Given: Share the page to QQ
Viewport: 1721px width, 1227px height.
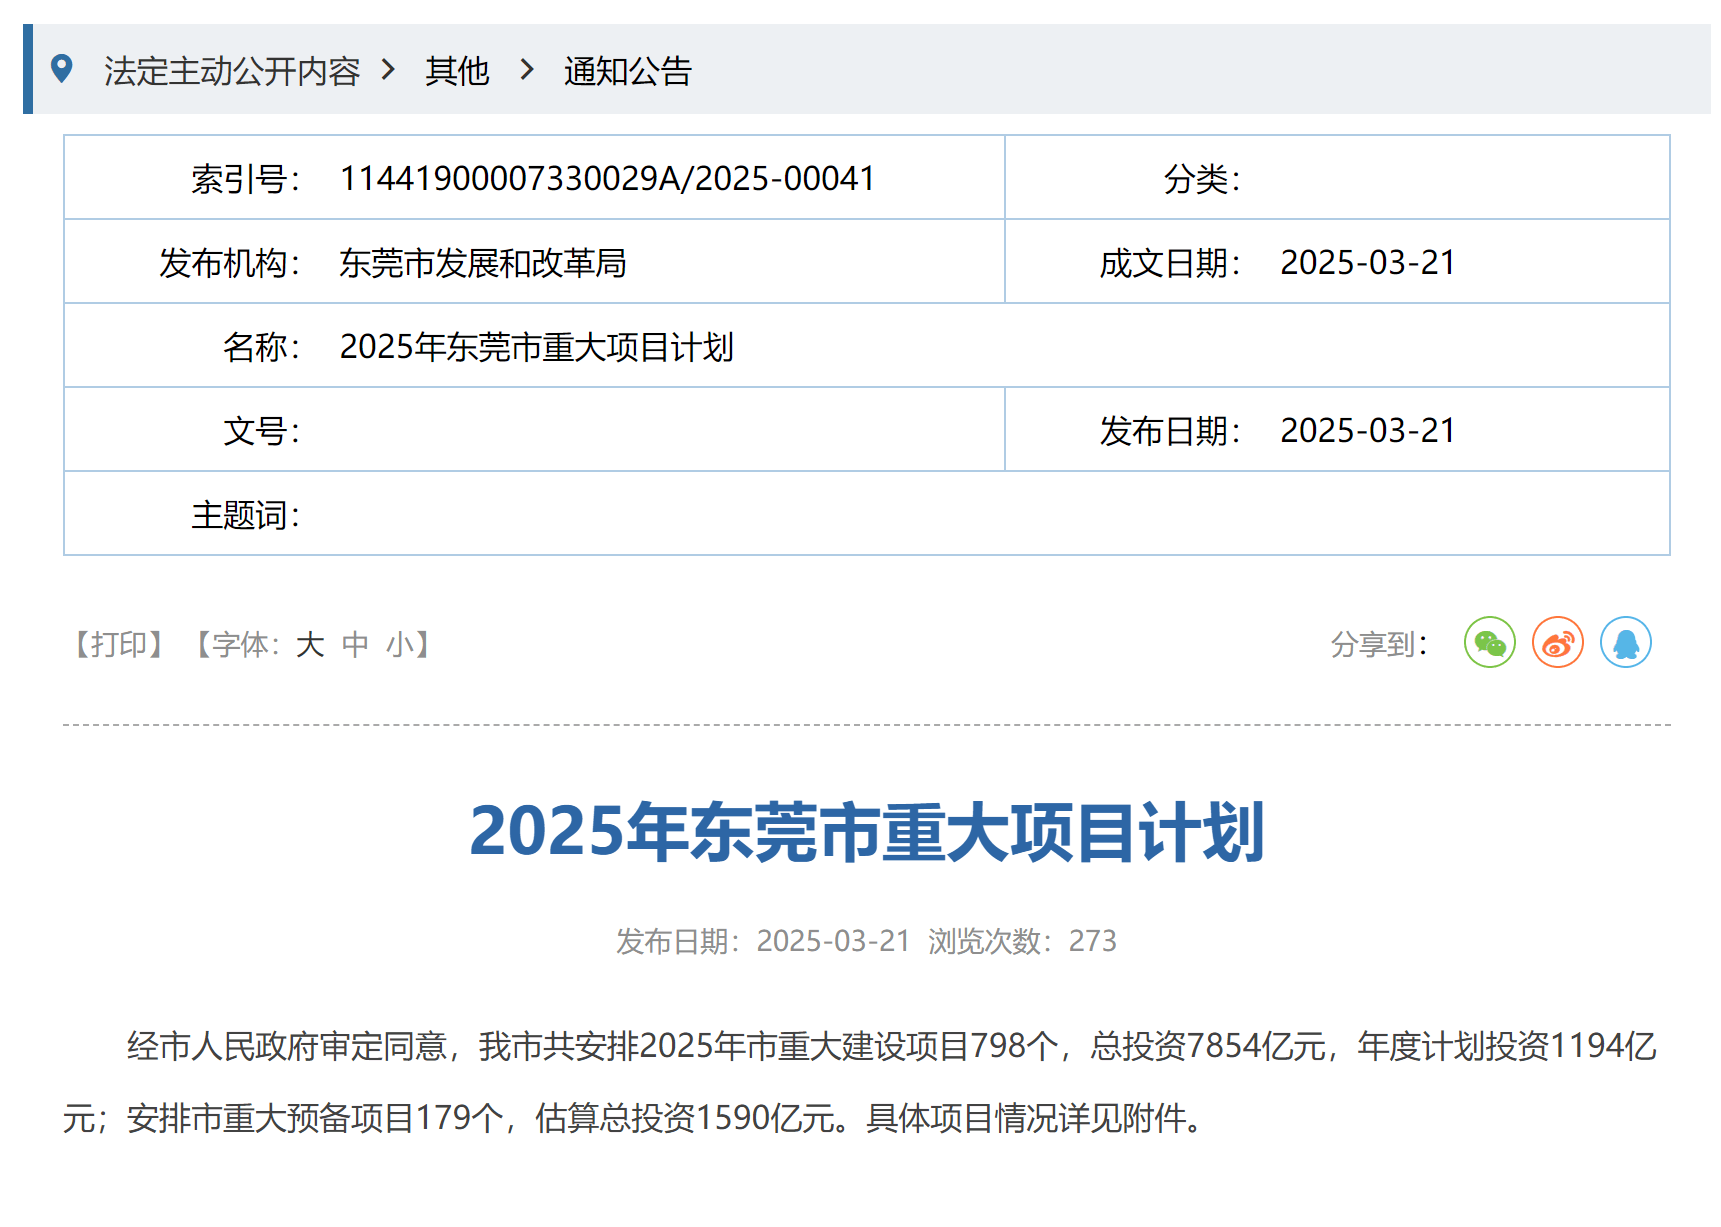Looking at the screenshot, I should [1625, 642].
